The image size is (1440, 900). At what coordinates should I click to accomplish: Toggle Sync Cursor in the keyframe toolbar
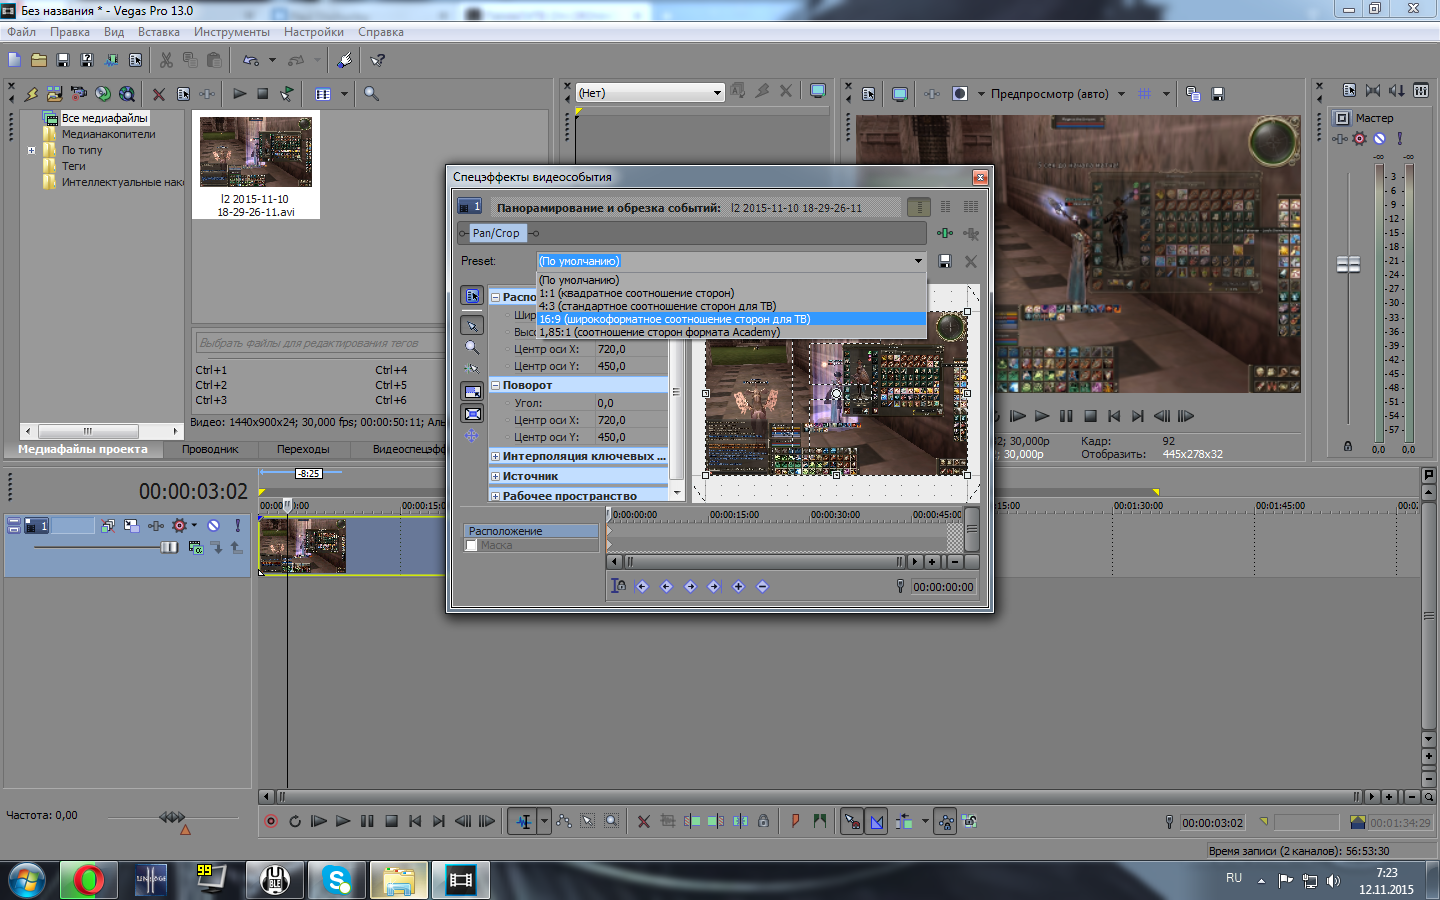click(619, 586)
